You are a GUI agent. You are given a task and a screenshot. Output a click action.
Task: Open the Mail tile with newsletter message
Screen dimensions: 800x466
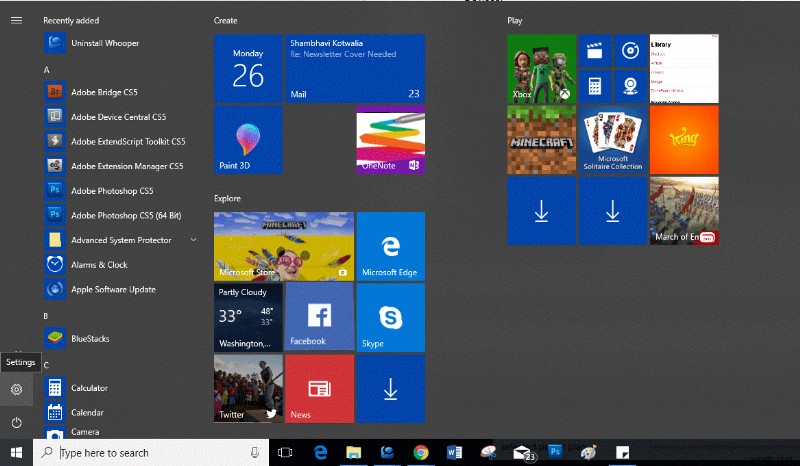coord(354,68)
